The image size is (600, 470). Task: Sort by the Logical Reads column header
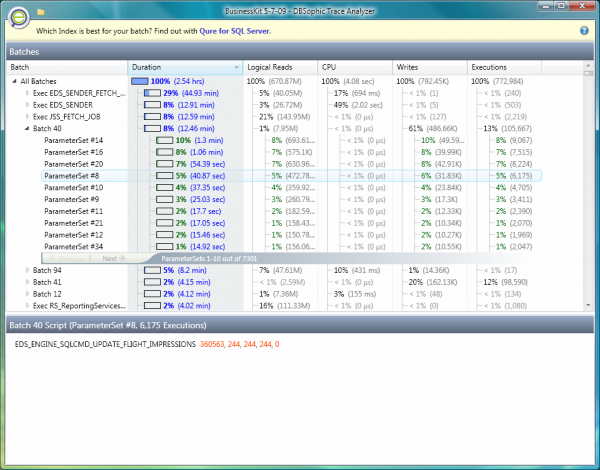point(279,67)
